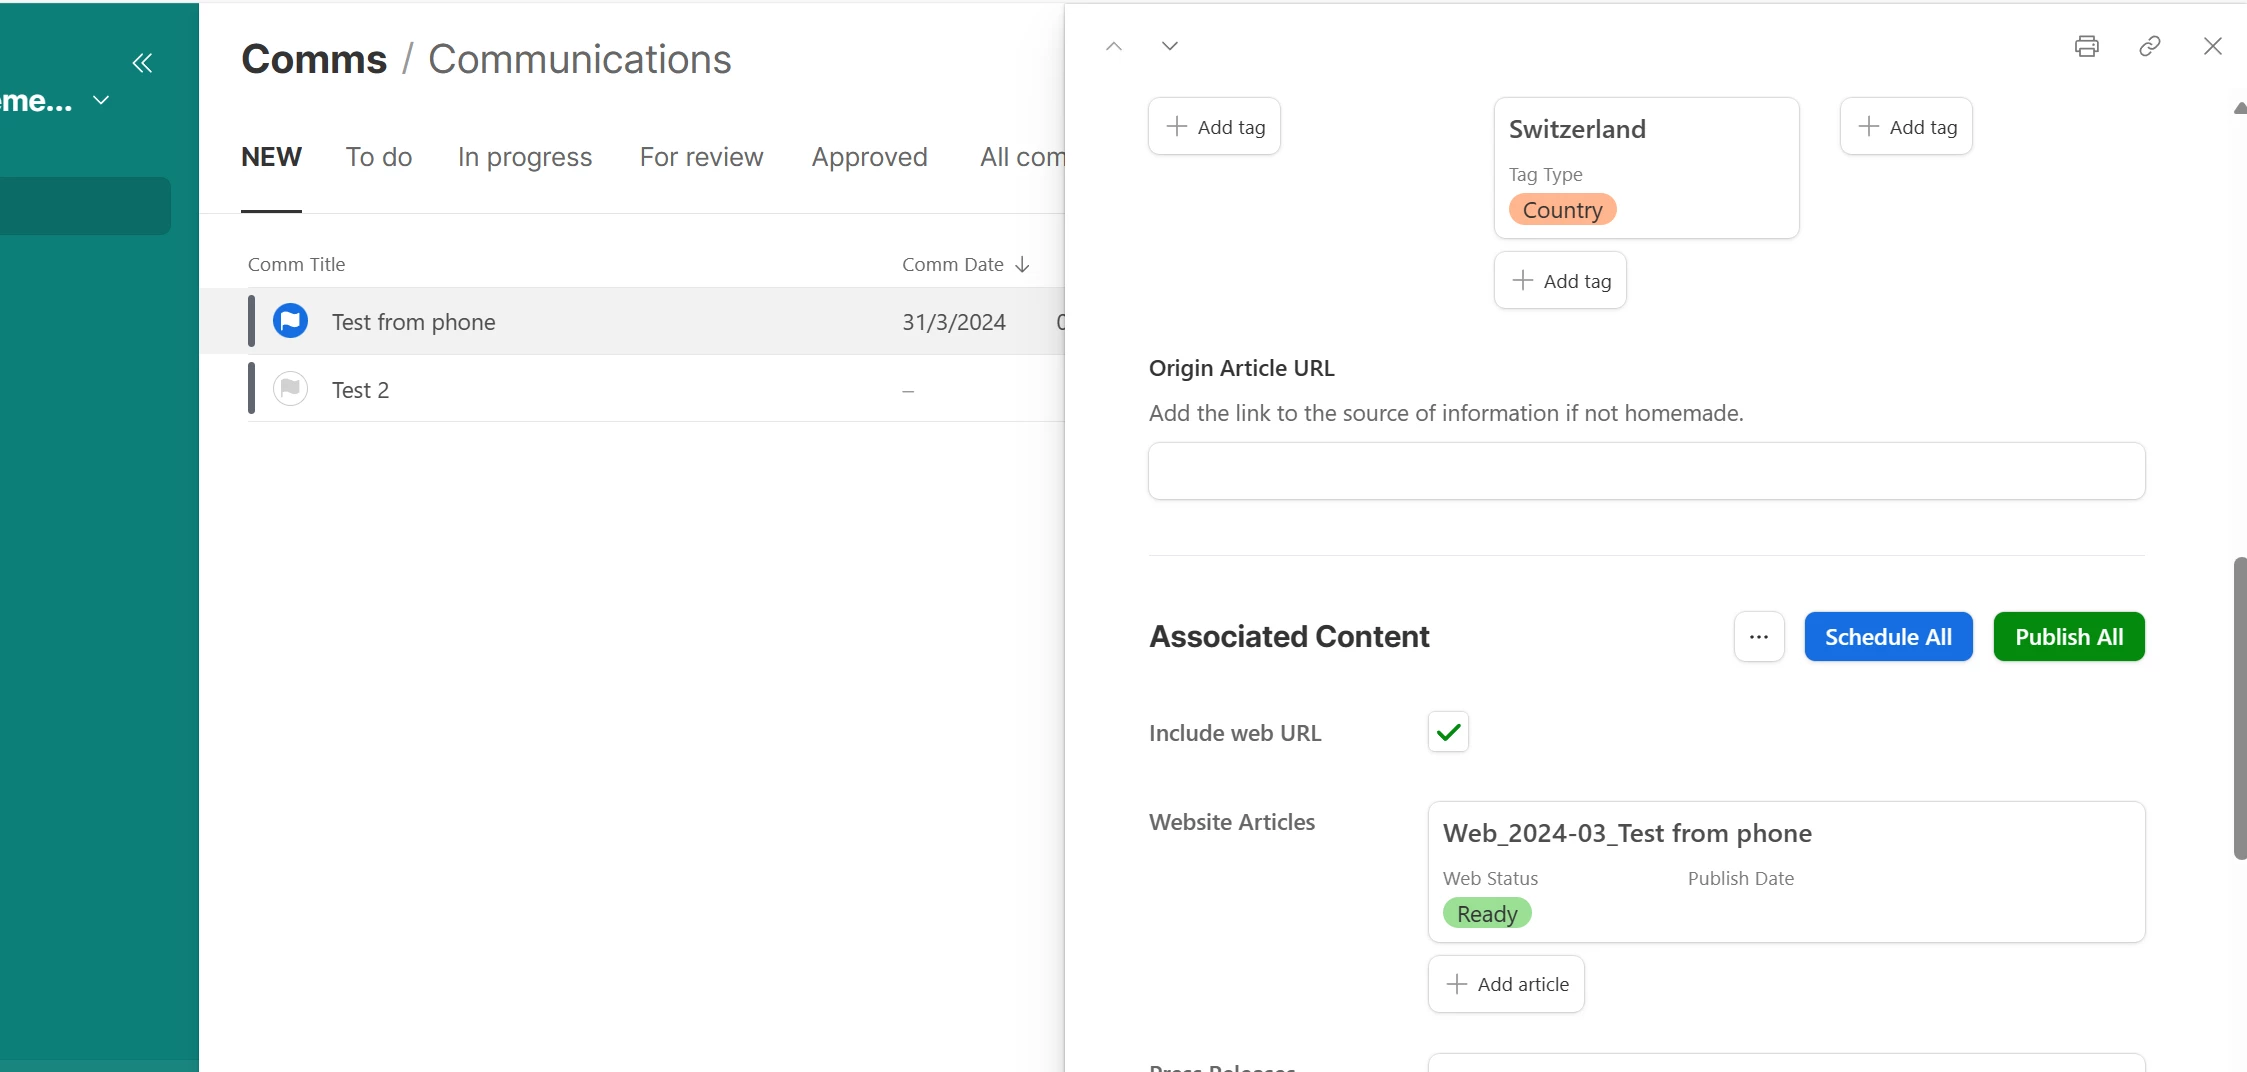
Task: Click the print record icon
Action: tap(2086, 46)
